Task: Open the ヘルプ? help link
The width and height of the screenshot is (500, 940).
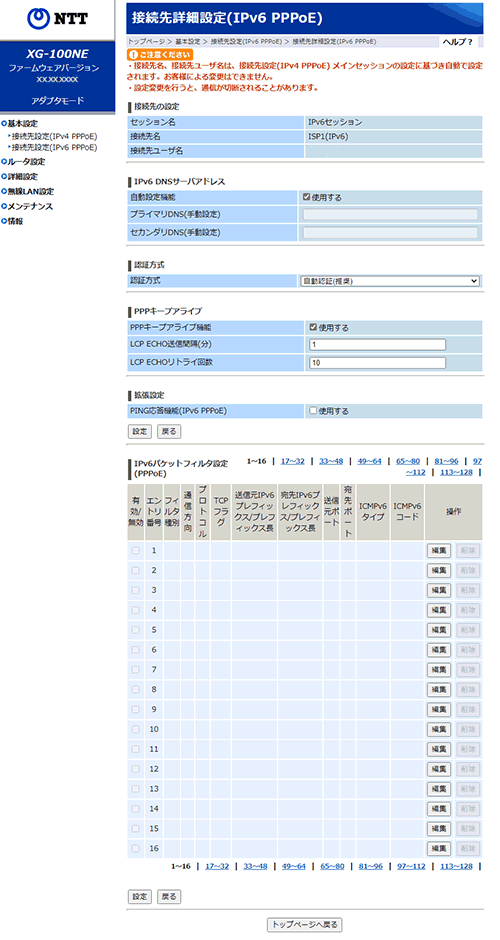Action: 458,41
